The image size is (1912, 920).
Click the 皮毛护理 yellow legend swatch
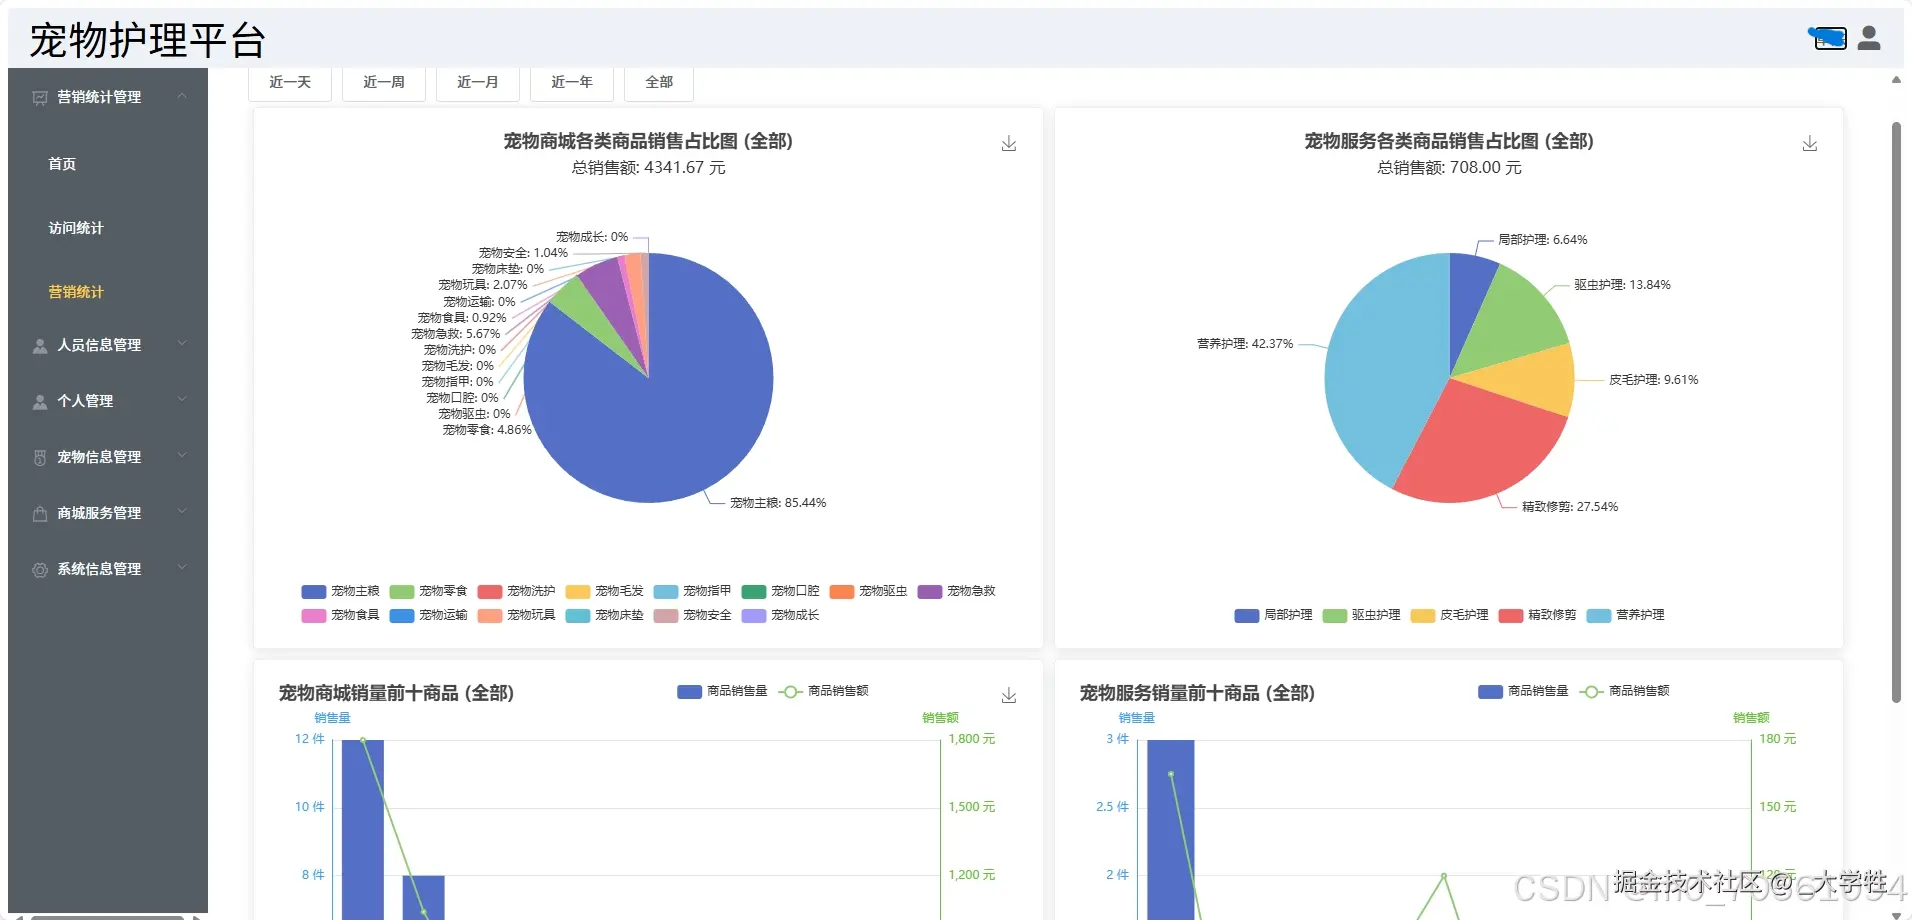point(1423,615)
